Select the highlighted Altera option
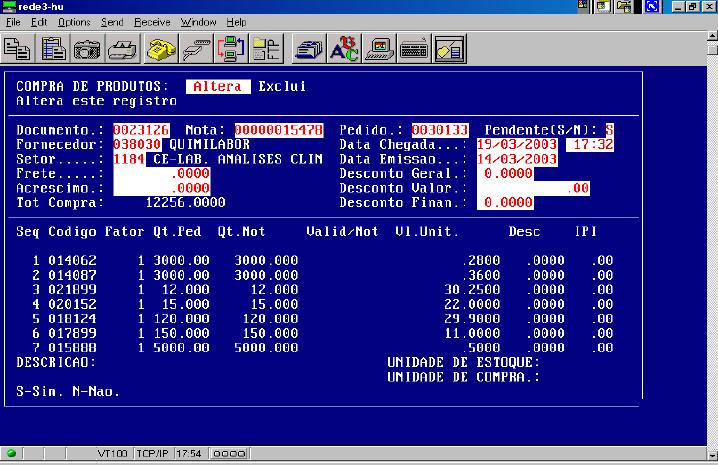 218,87
